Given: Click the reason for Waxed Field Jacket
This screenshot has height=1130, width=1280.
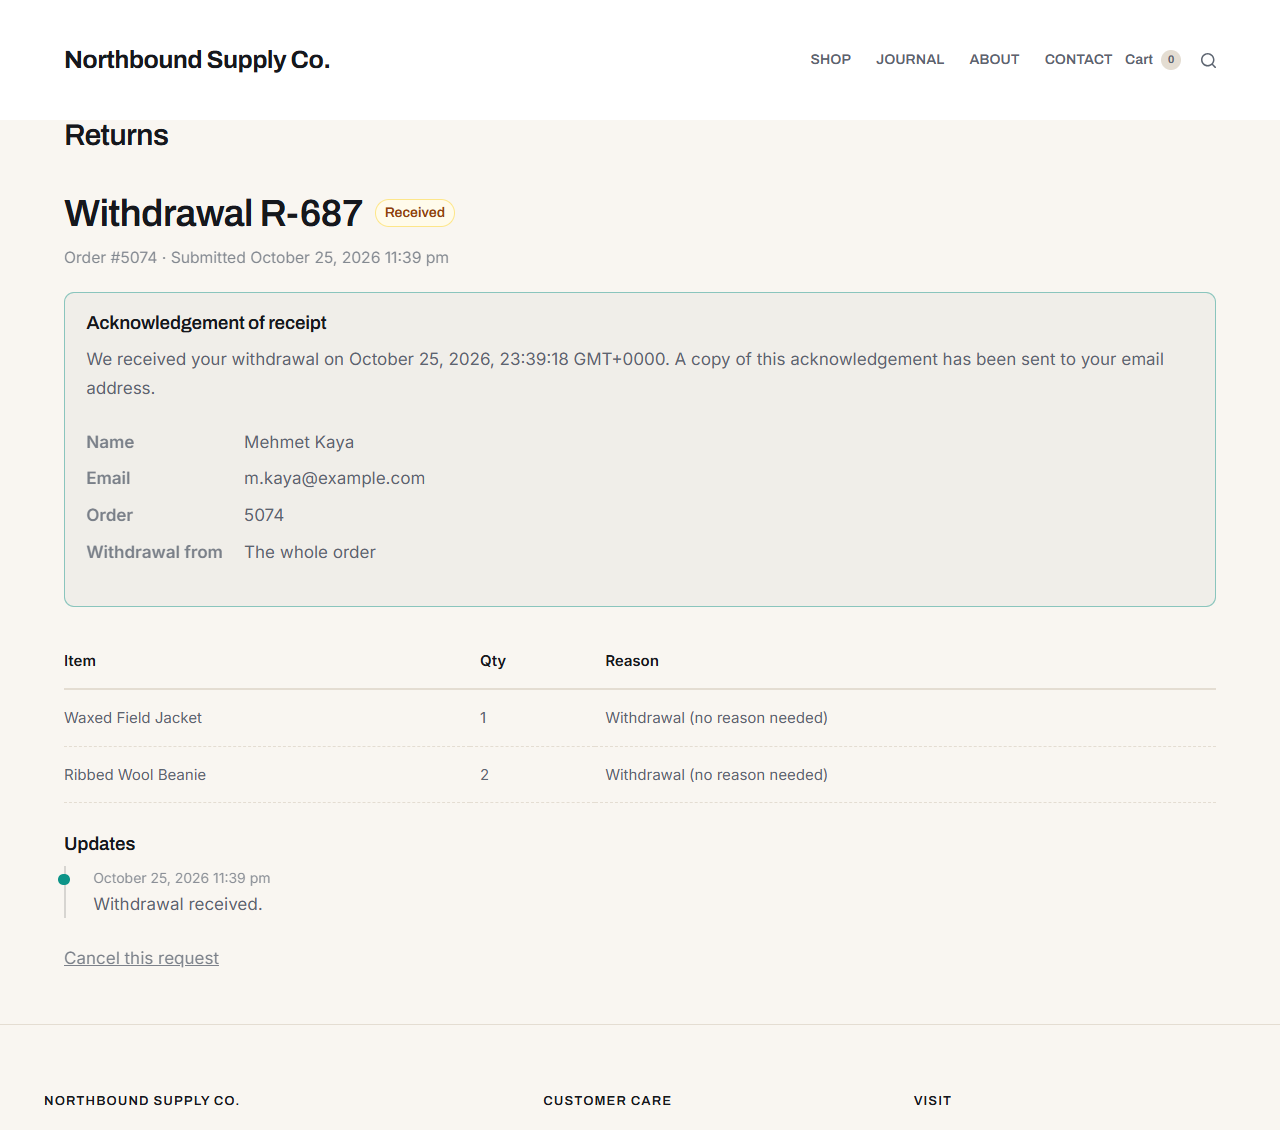Looking at the screenshot, I should pos(717,718).
